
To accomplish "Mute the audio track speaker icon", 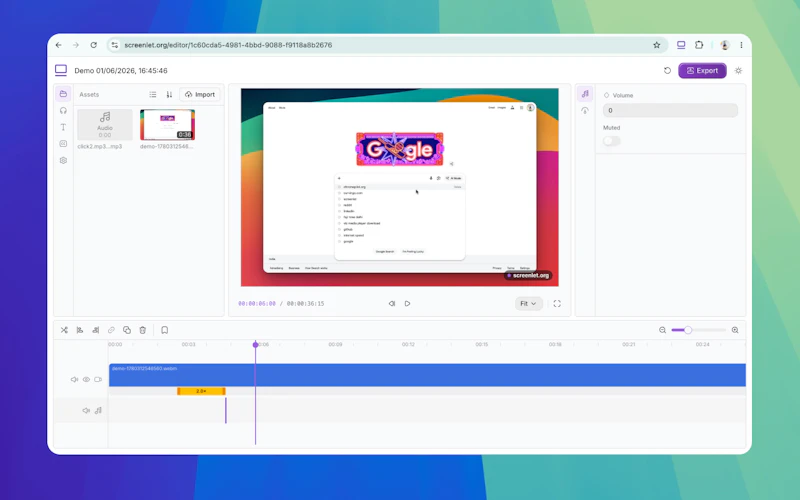I will click(x=86, y=410).
